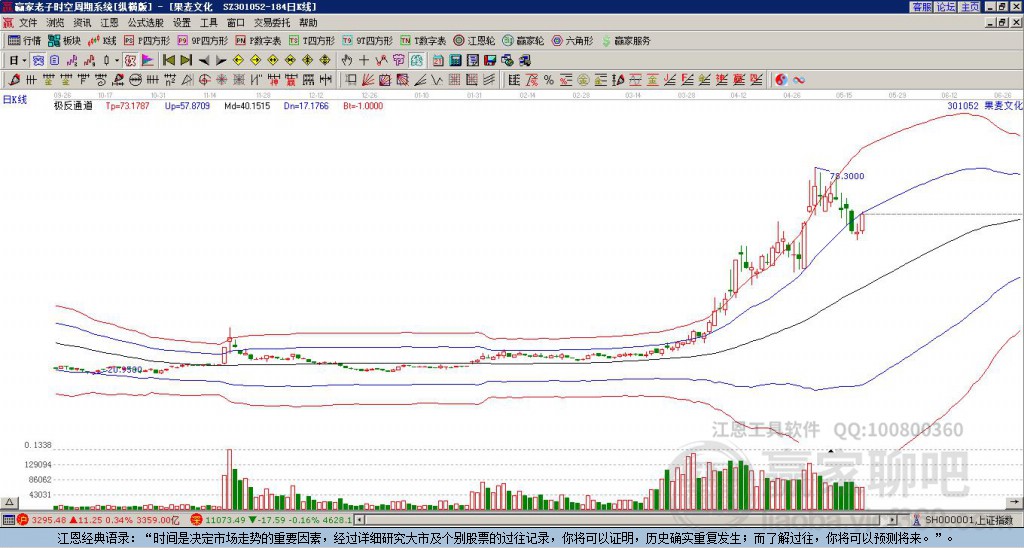Click the Md=40.1515 indicator value
This screenshot has height=548, width=1024.
pos(248,106)
